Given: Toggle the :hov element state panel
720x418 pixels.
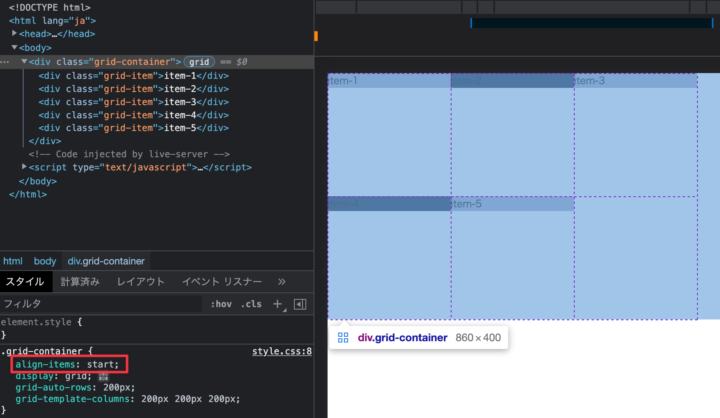Looking at the screenshot, I should 221,304.
